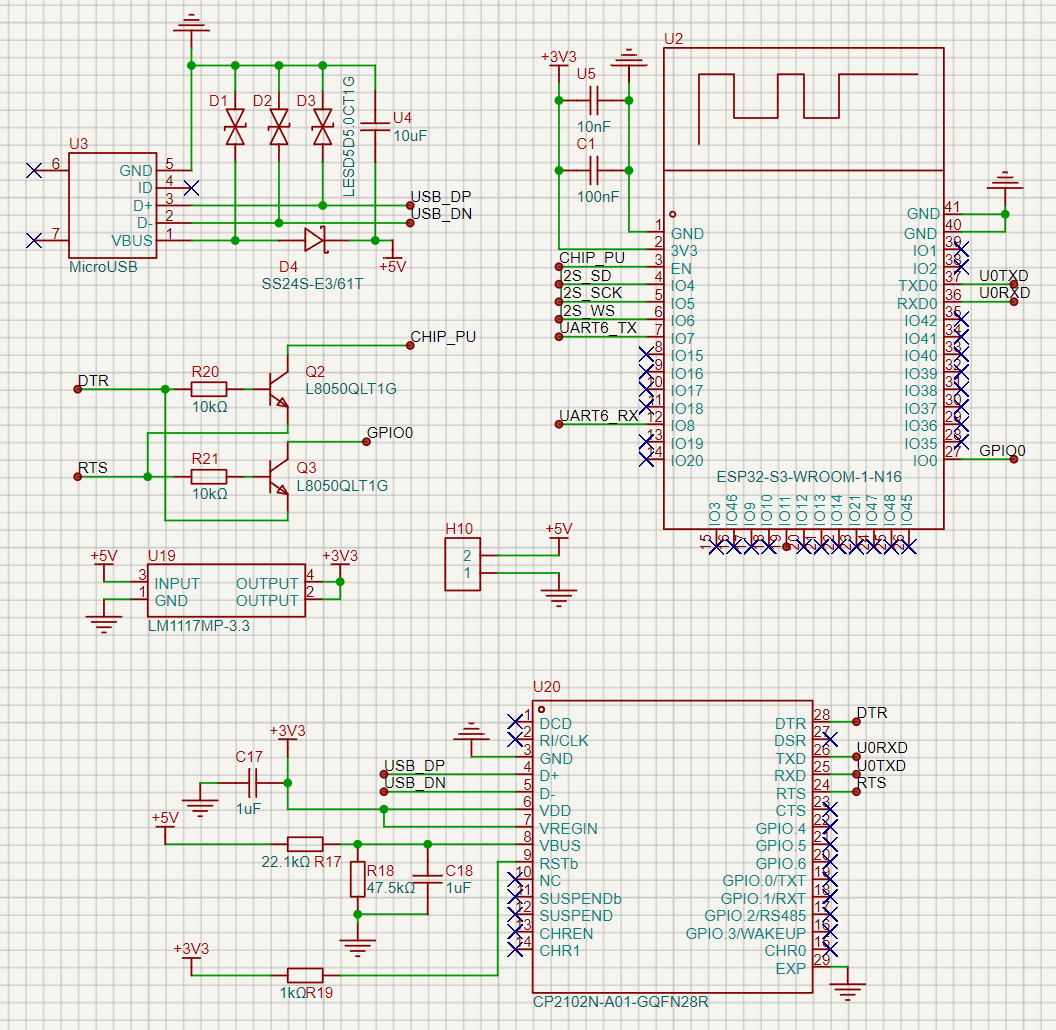Image resolution: width=1056 pixels, height=1030 pixels.
Task: Click the no-connect cross on MicroUSB pin 6
Action: tap(34, 170)
